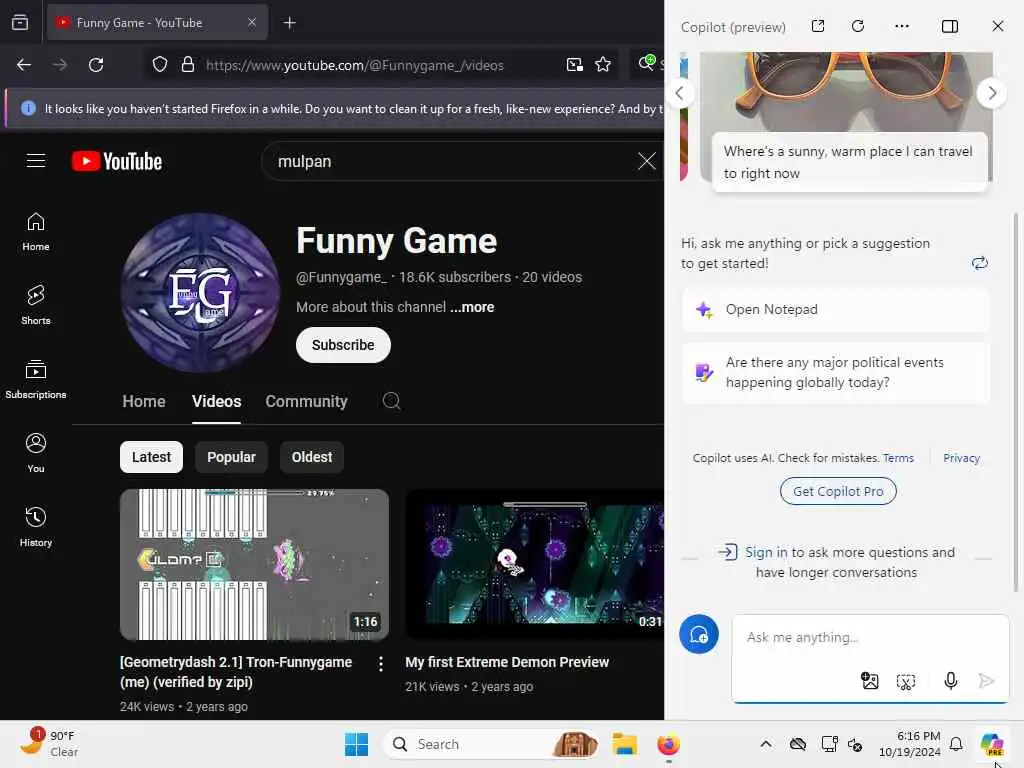Open Tron-Funnygame video title link
Screen dimensions: 1024x768
tap(236, 672)
